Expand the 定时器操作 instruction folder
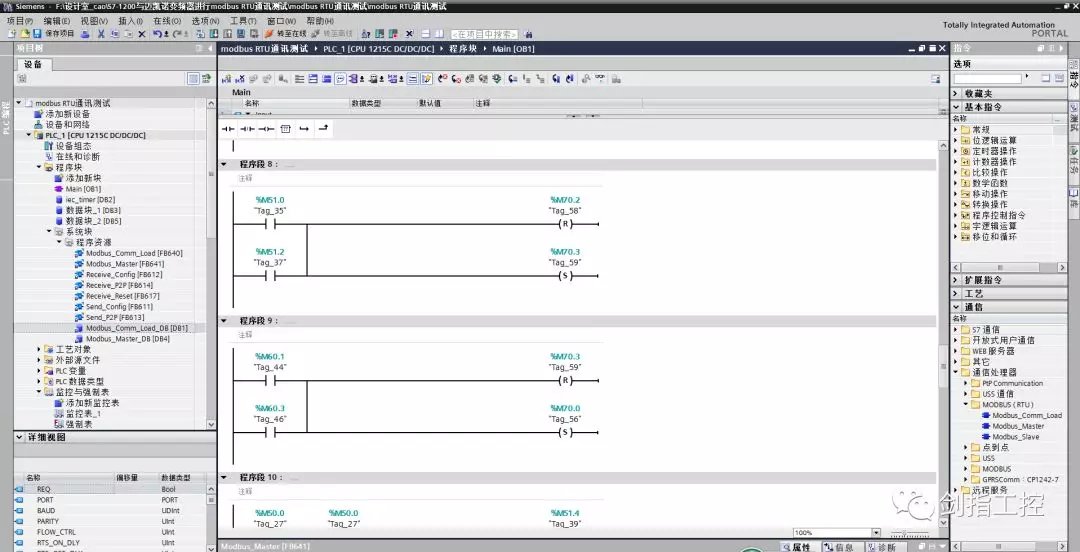The image size is (1080, 552). coord(956,151)
